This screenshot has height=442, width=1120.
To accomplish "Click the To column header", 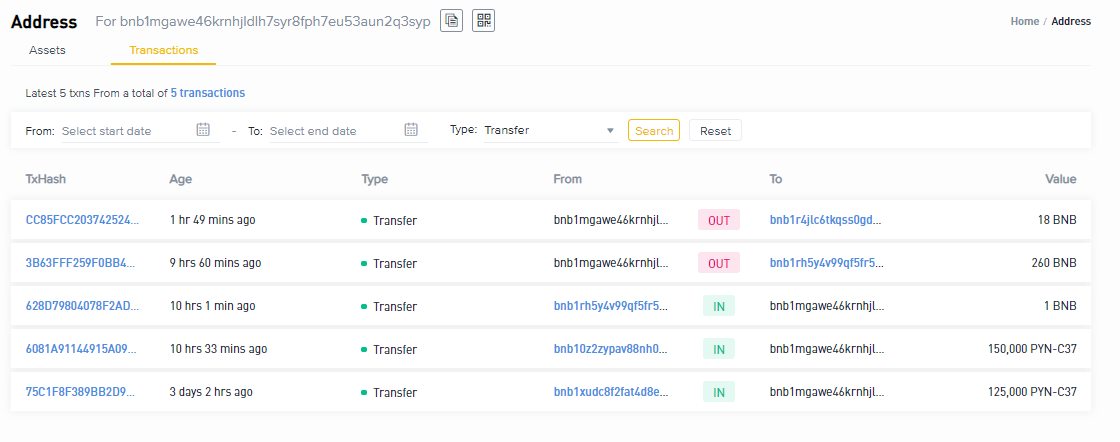I will pyautogui.click(x=776, y=179).
